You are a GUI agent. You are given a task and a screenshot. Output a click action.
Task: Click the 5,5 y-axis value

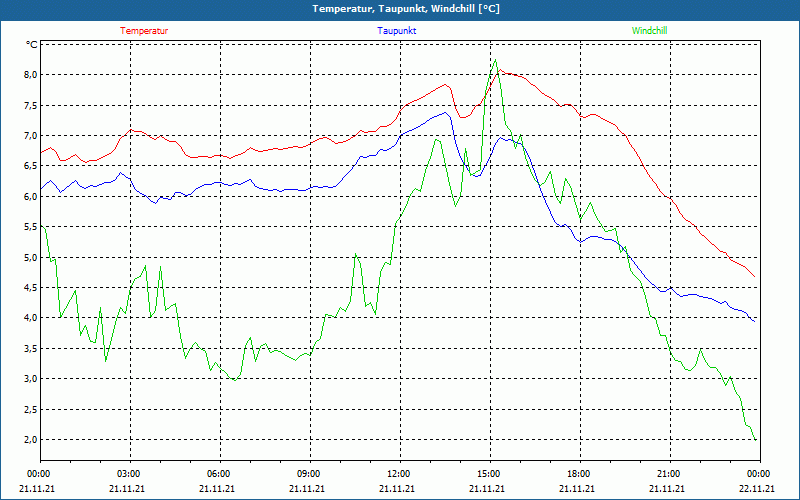point(31,227)
